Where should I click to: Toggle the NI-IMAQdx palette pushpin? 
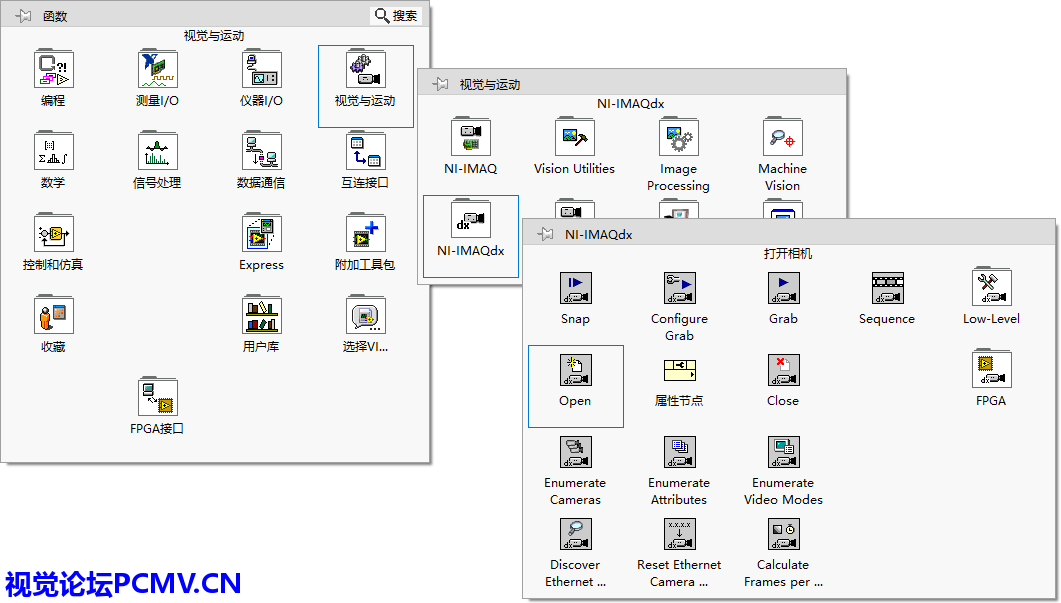545,234
